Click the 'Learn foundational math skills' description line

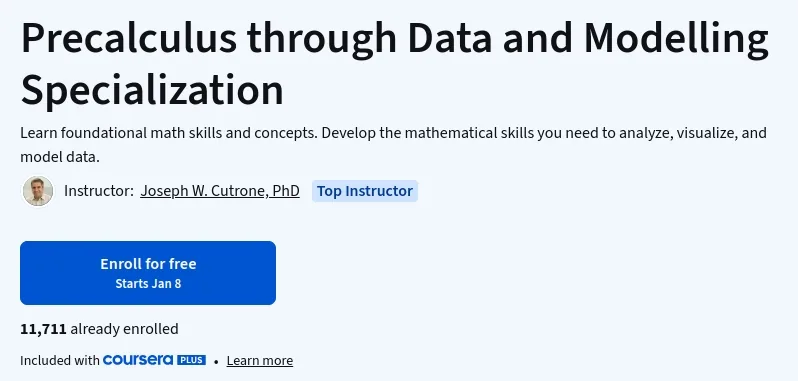393,133
